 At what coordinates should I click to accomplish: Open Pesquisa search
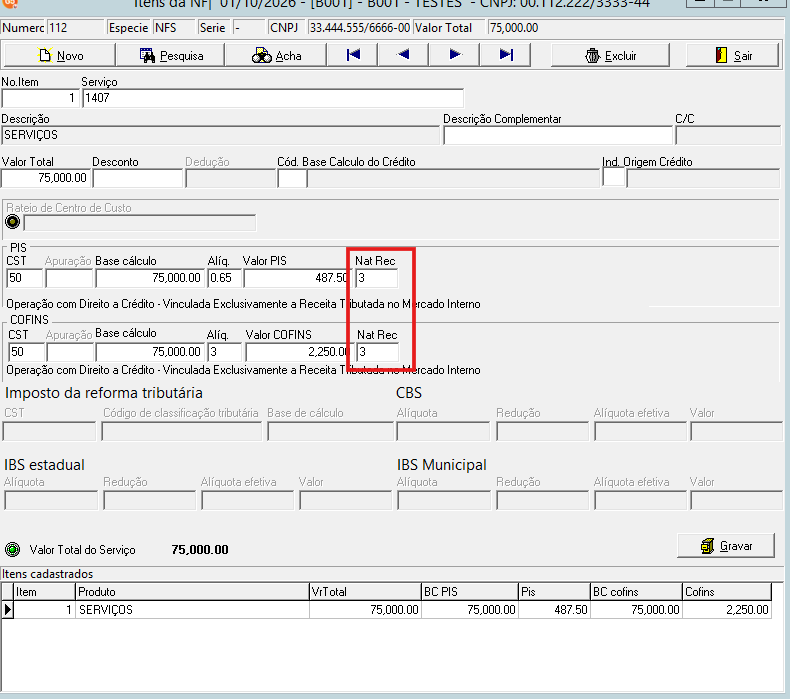pos(170,55)
